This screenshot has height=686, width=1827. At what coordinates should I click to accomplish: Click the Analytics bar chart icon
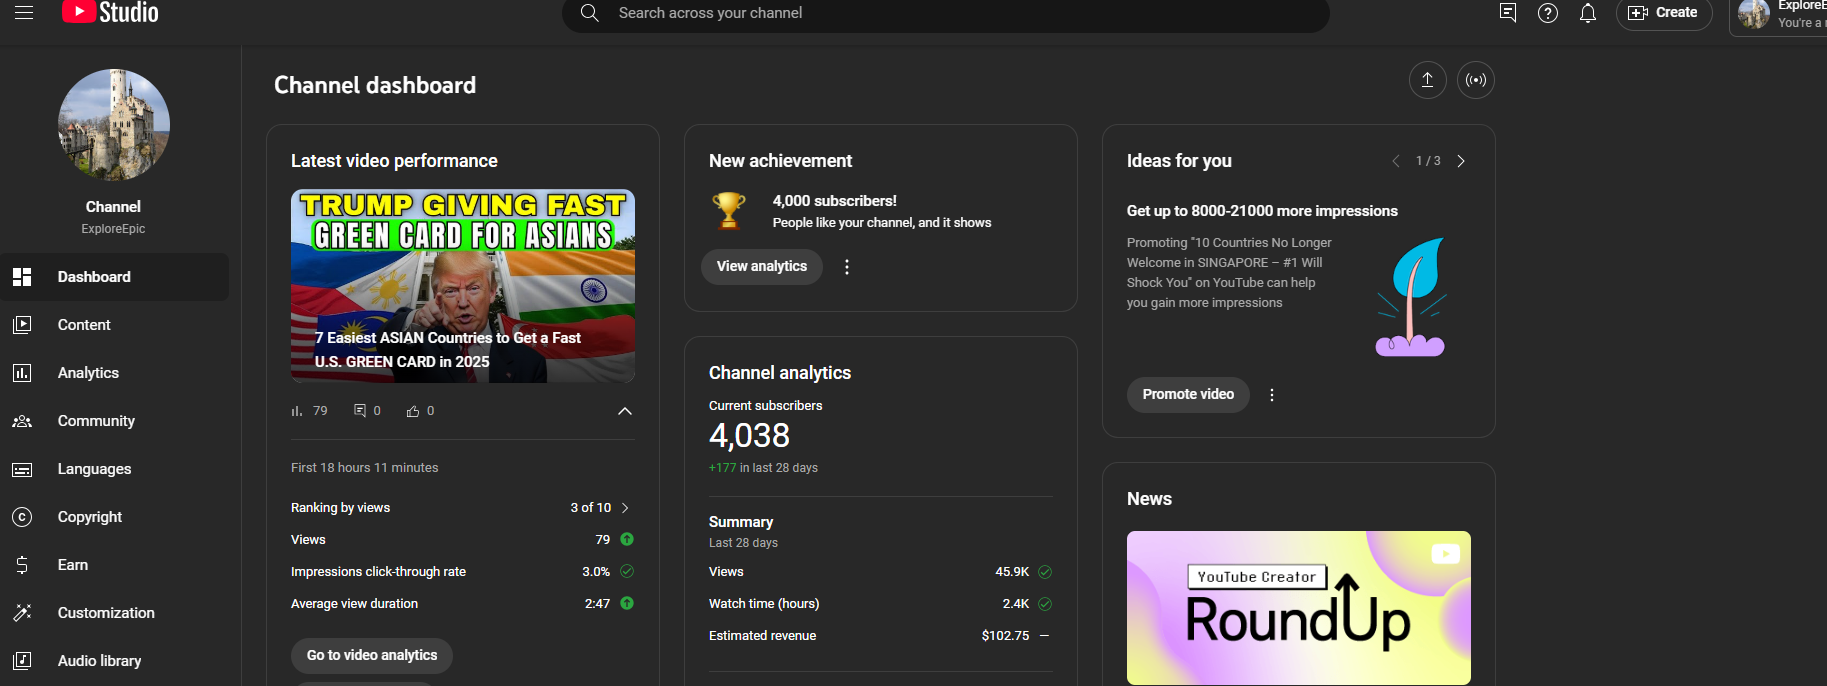click(x=22, y=373)
